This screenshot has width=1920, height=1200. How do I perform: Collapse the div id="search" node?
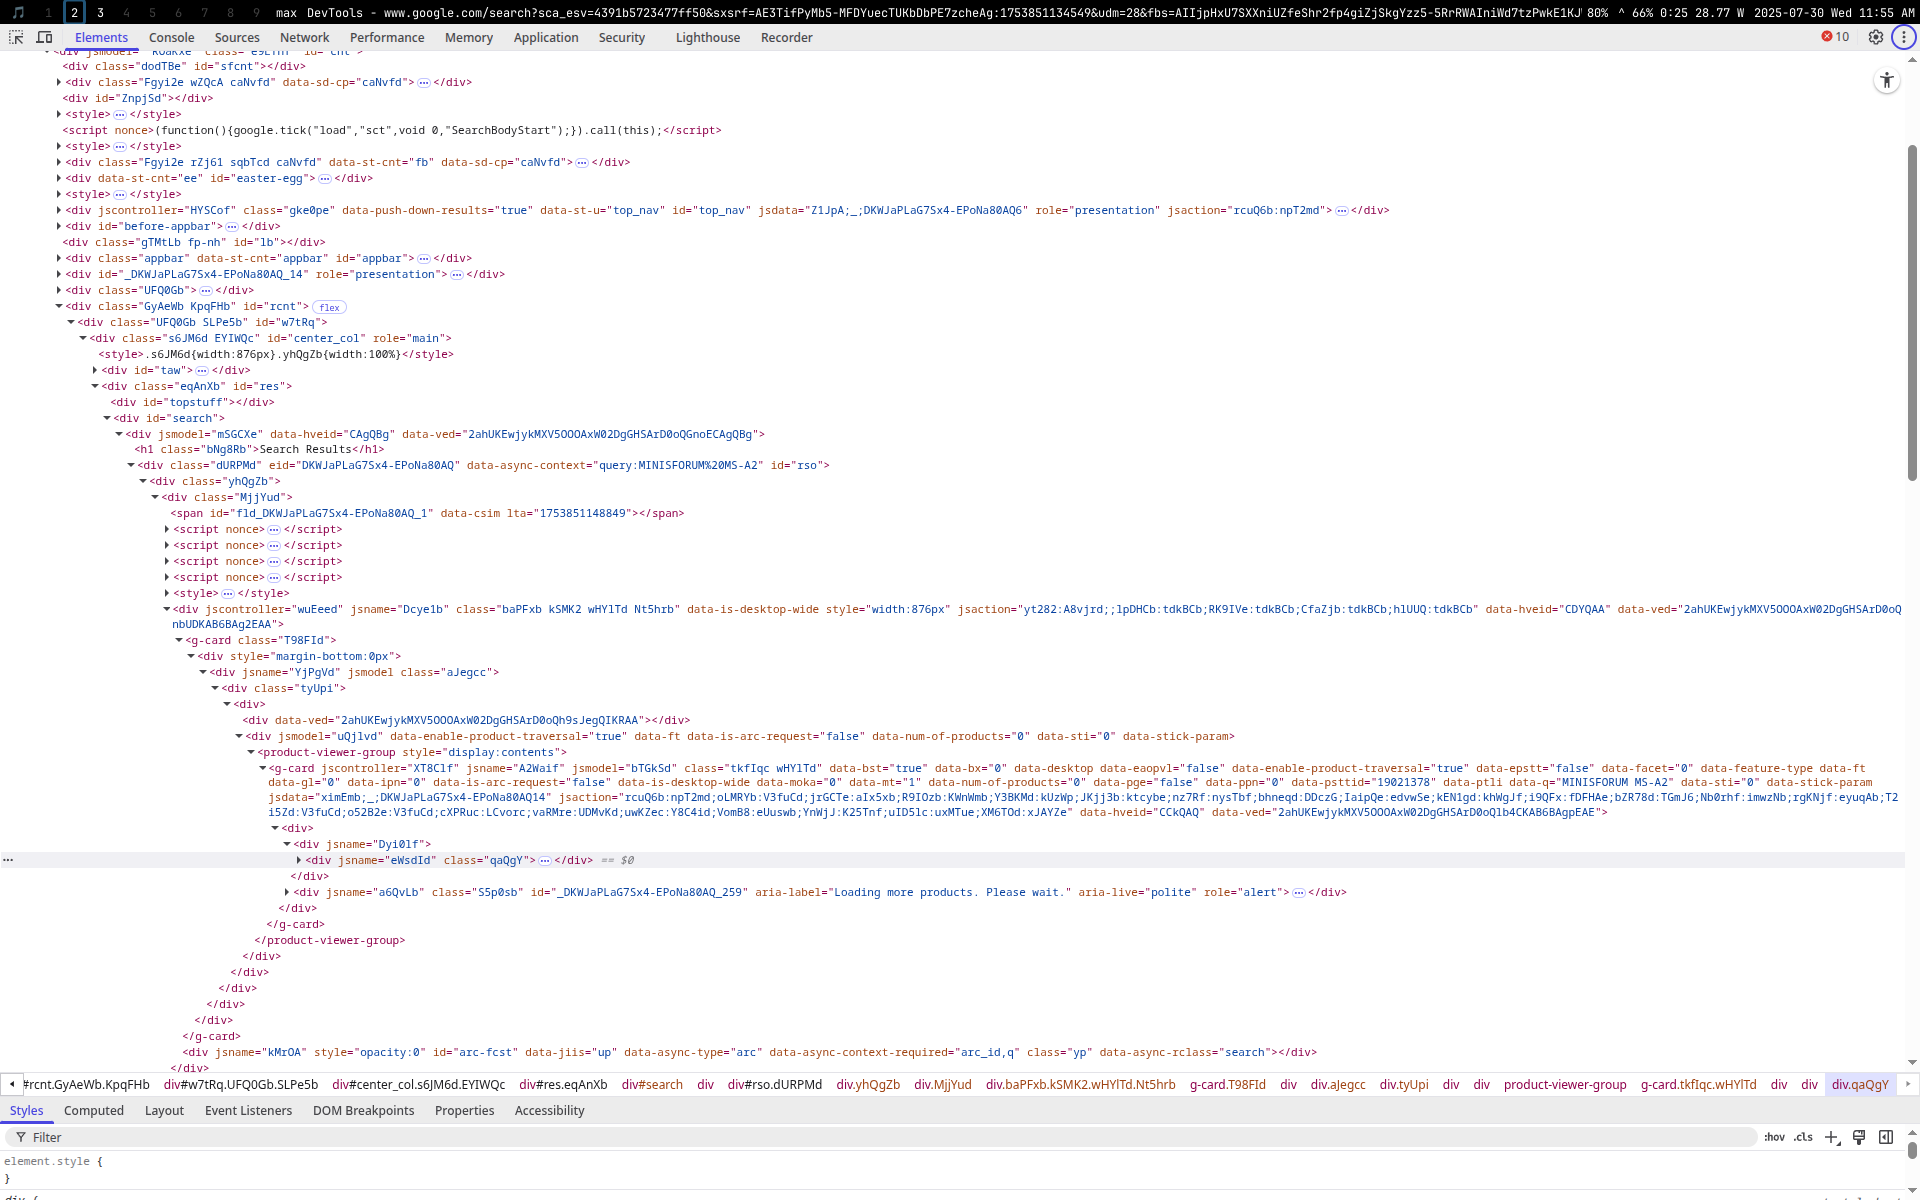point(107,418)
